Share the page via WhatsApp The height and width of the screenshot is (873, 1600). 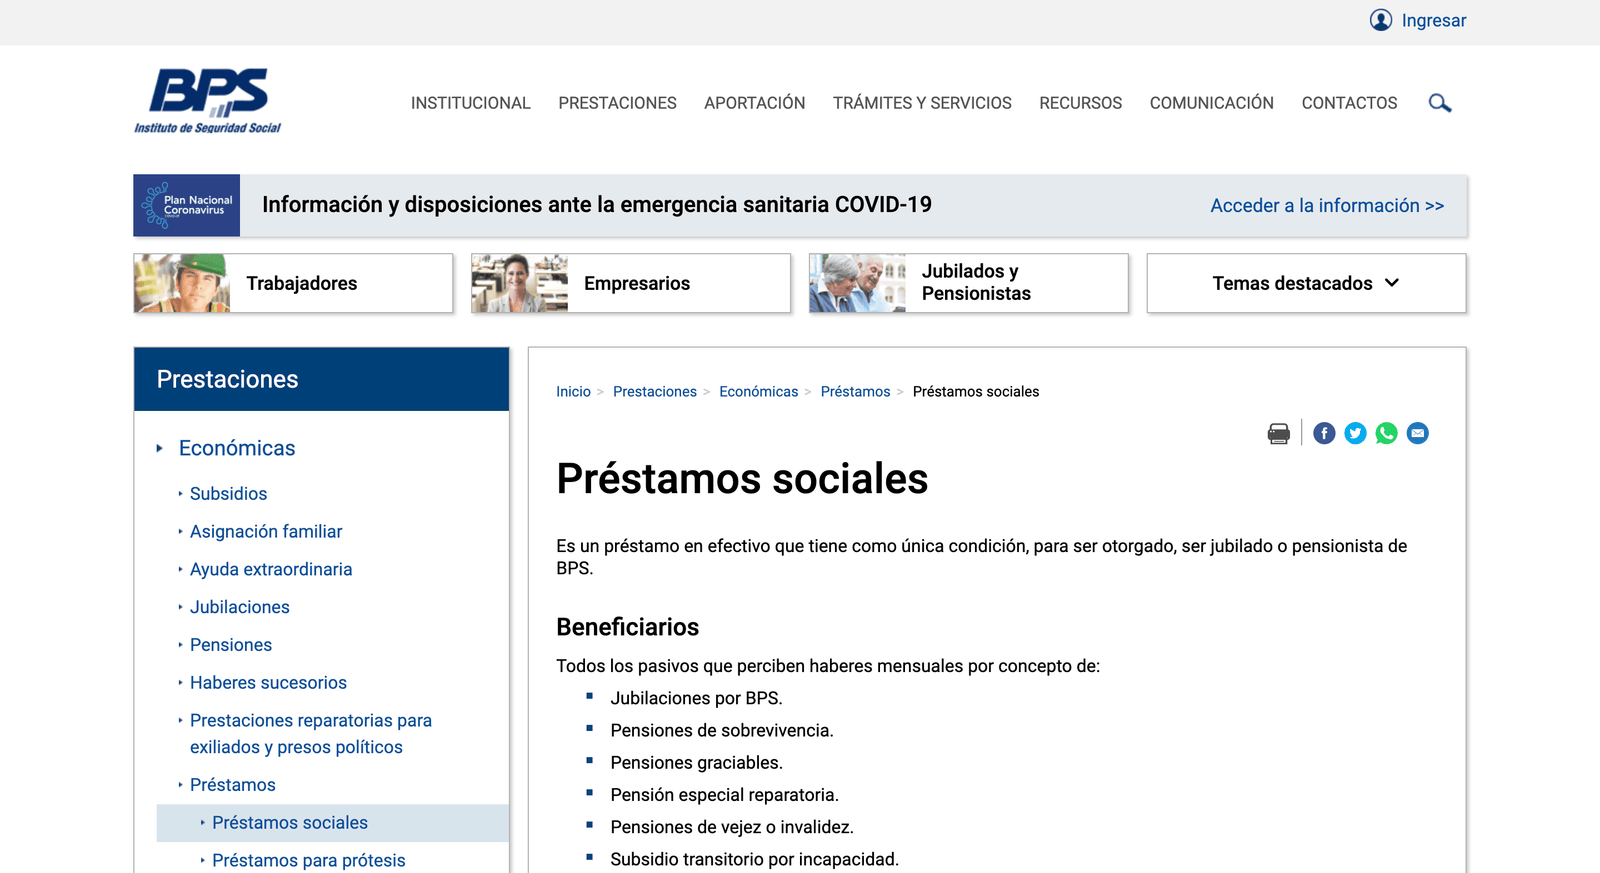[1386, 433]
